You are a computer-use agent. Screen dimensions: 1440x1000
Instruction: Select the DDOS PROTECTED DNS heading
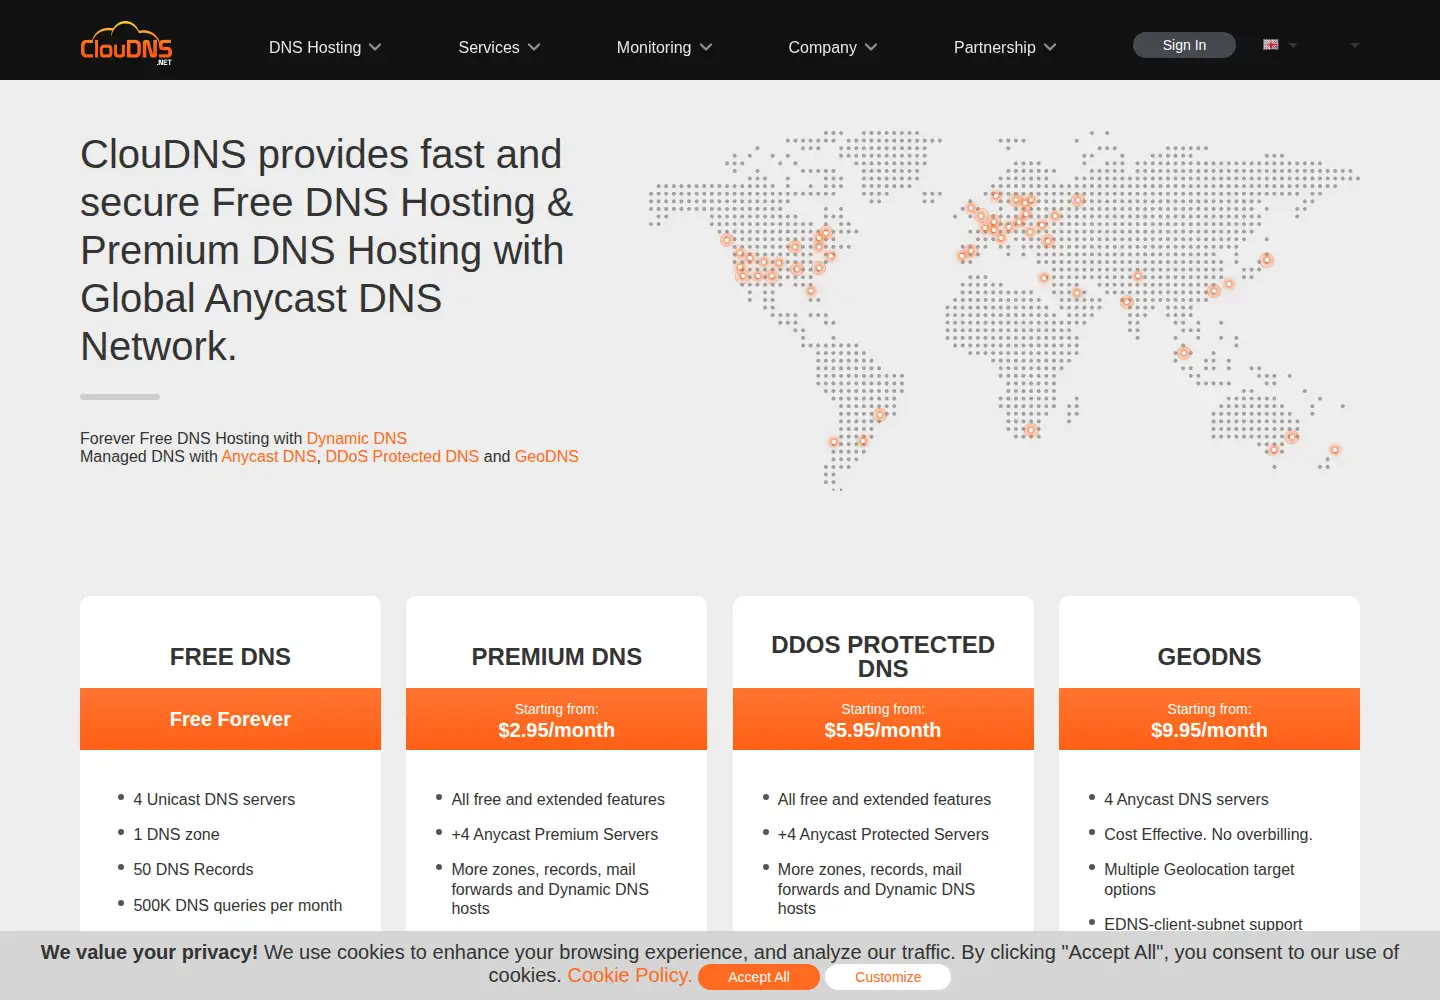(883, 657)
